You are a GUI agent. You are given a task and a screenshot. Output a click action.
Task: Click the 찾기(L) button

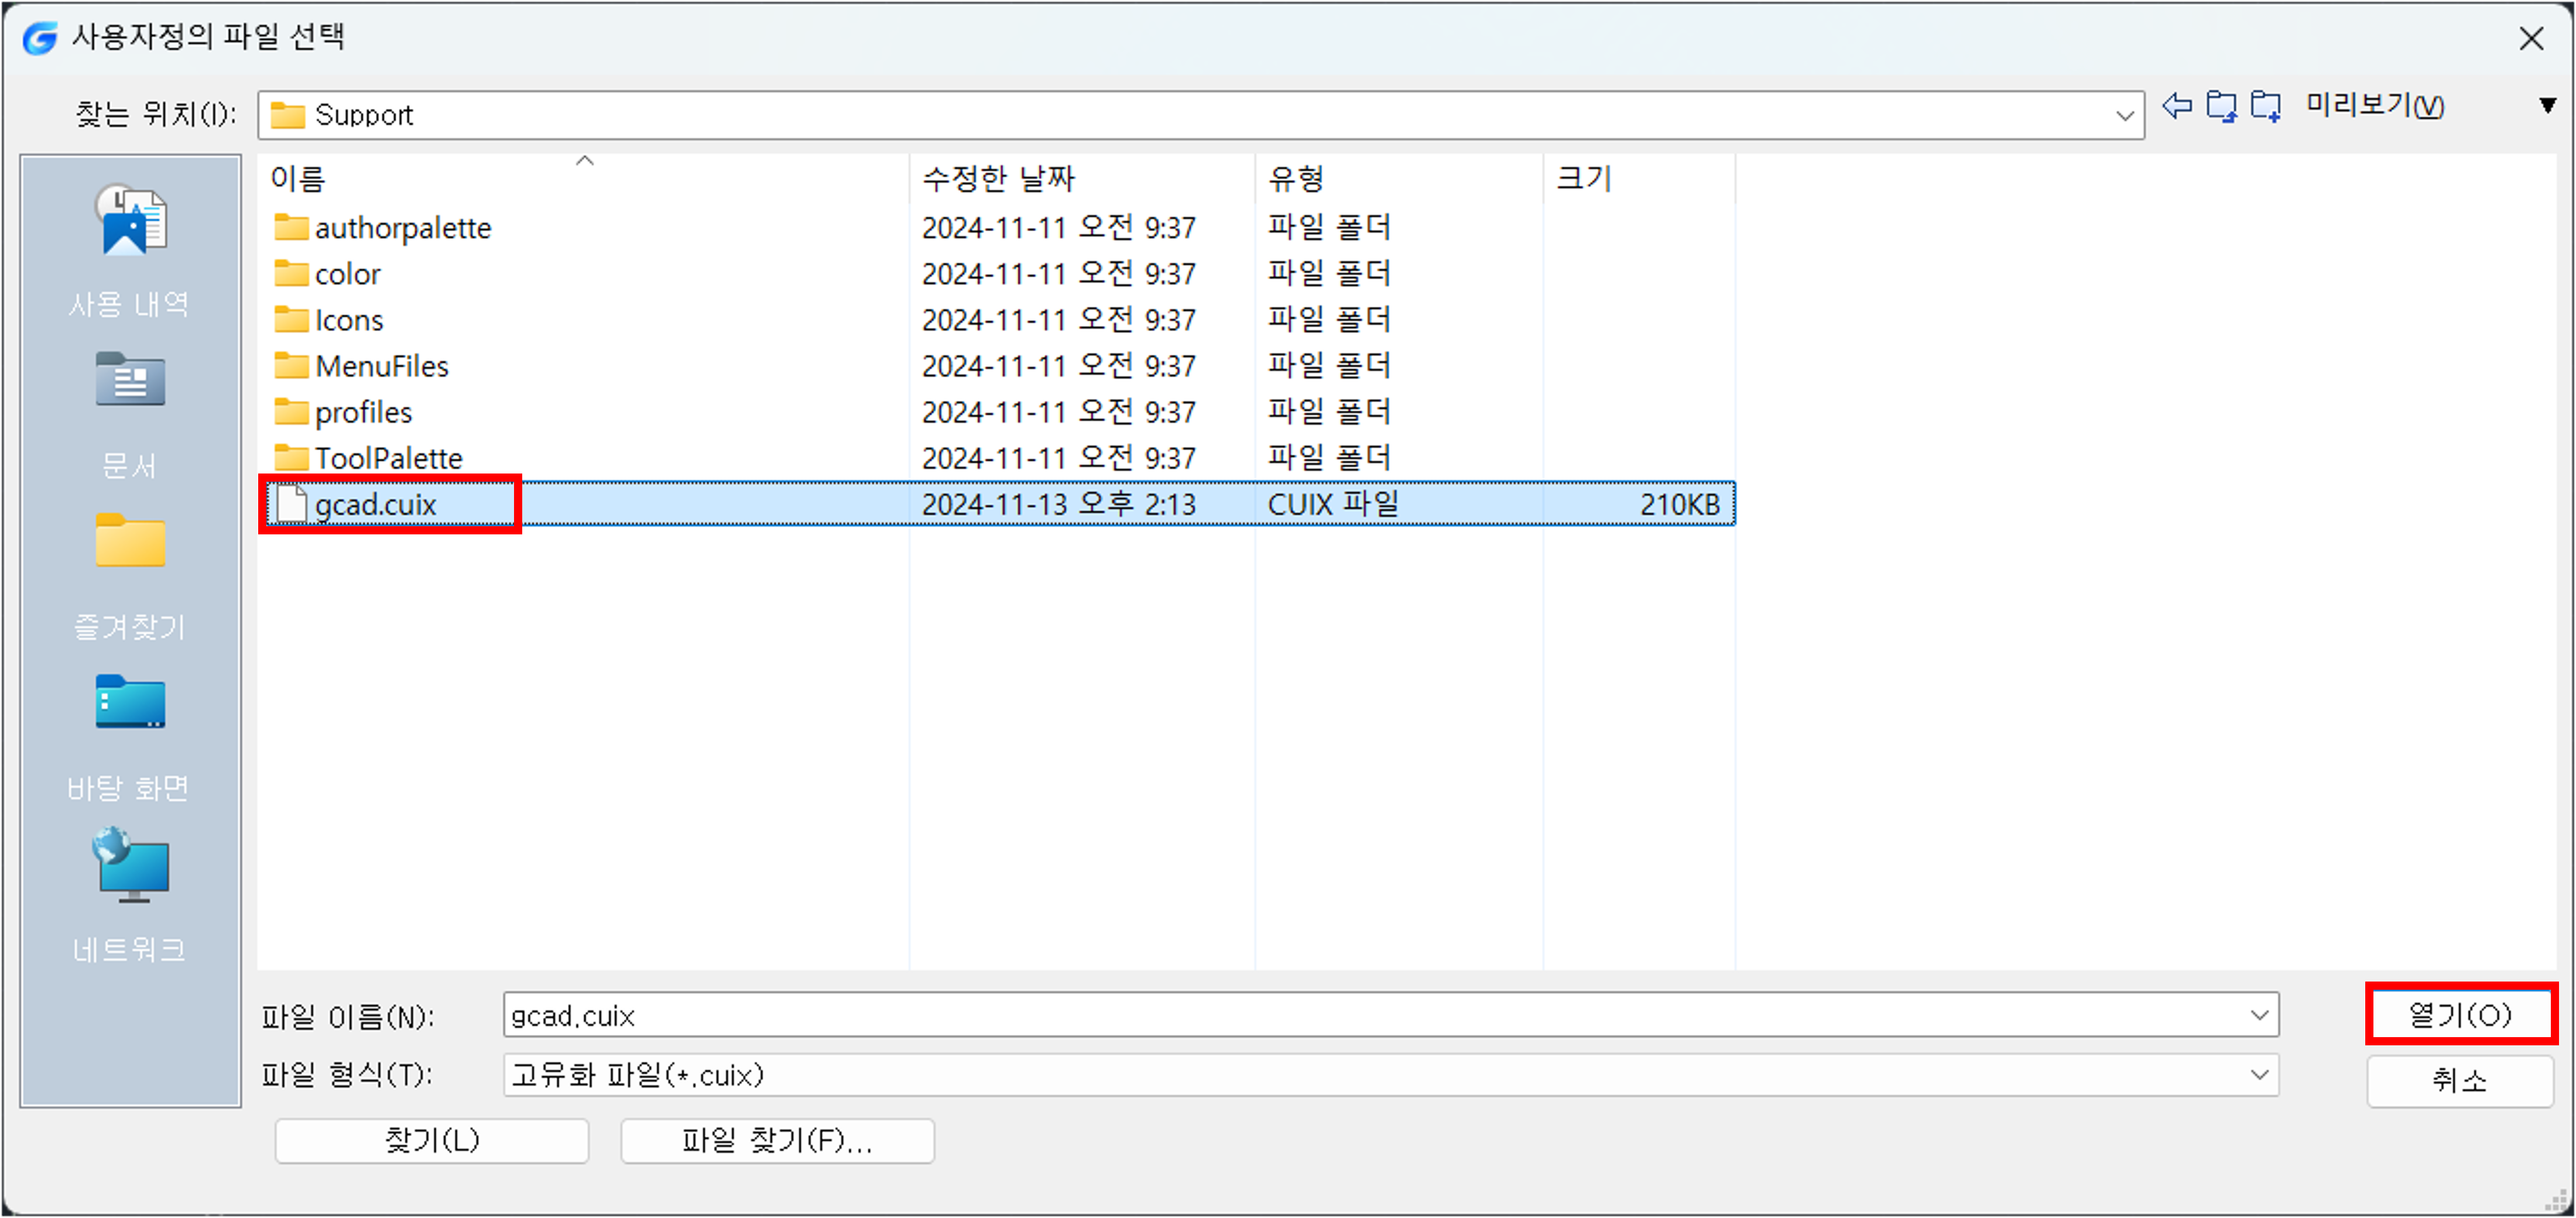coord(432,1141)
